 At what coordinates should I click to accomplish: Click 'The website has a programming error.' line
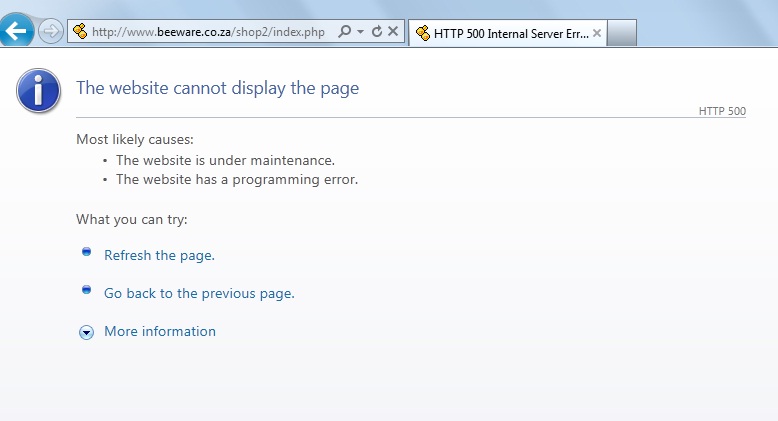coord(237,179)
